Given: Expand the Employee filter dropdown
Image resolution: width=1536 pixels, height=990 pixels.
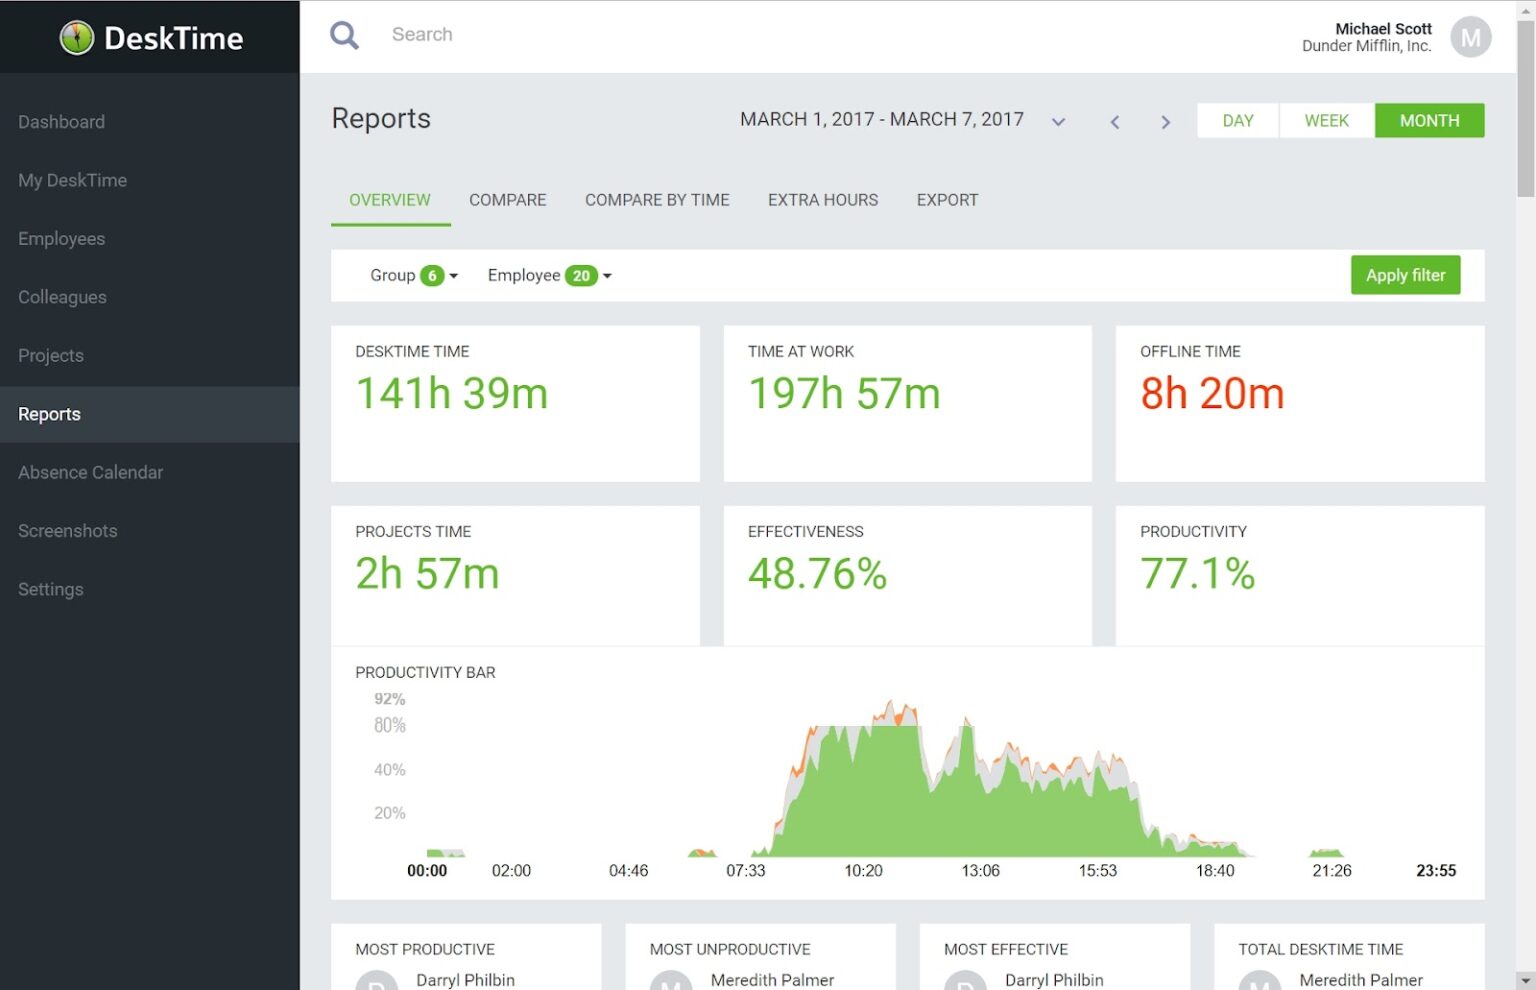Looking at the screenshot, I should [x=548, y=275].
